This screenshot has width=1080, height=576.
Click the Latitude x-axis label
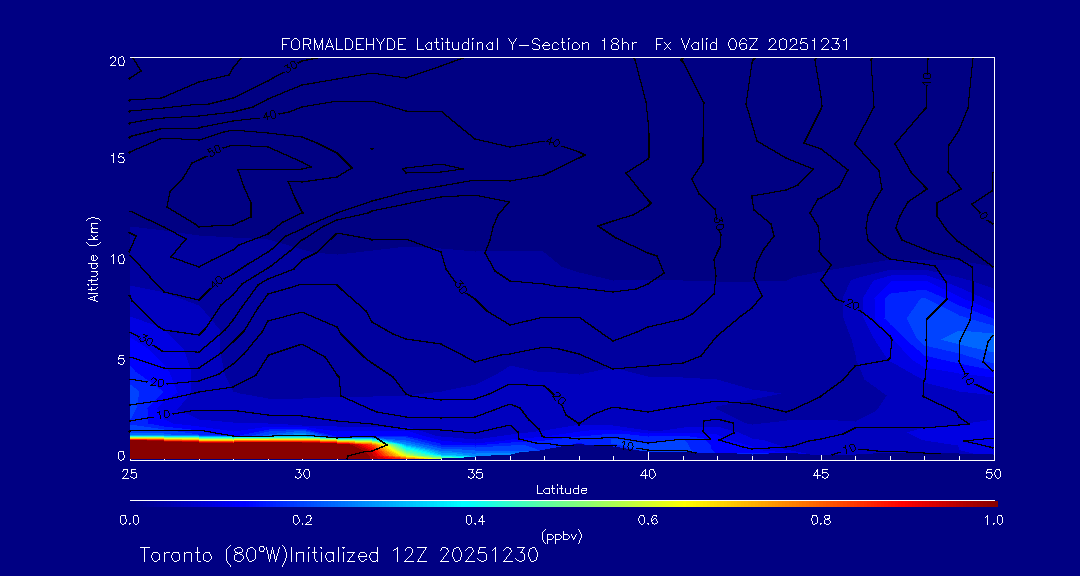tap(561, 490)
